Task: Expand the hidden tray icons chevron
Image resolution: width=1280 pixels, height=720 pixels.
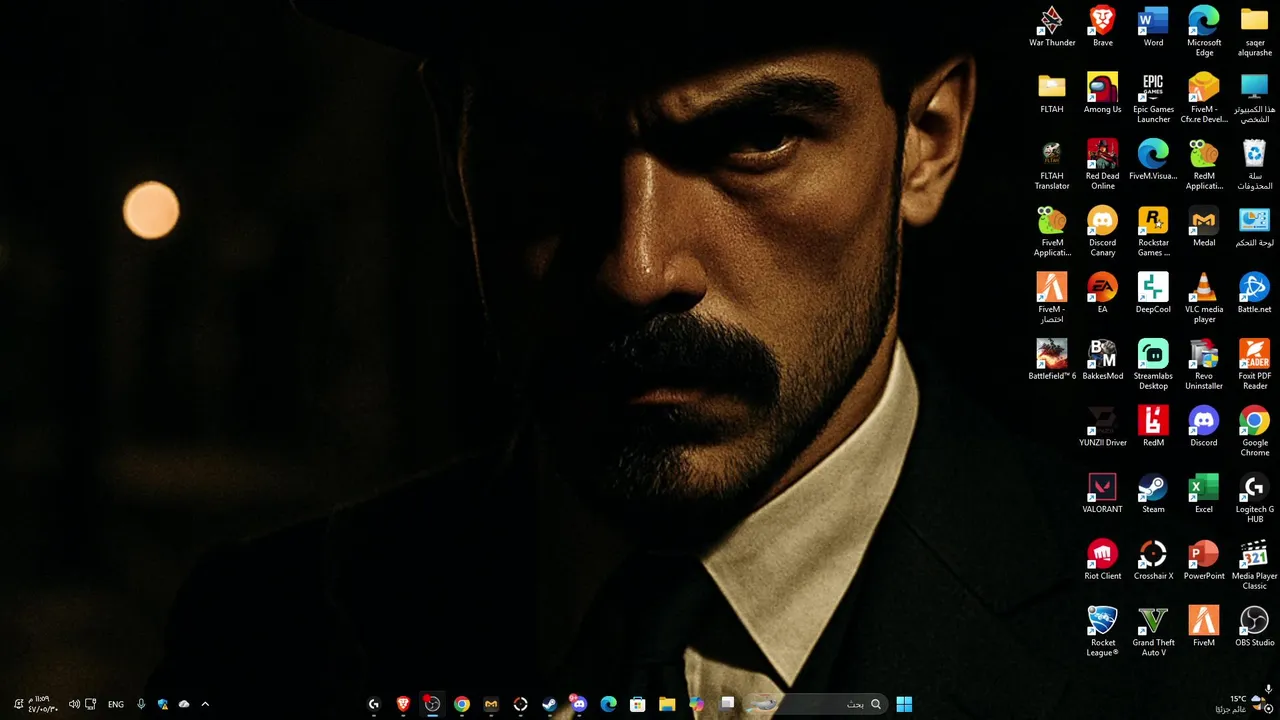Action: tap(205, 704)
